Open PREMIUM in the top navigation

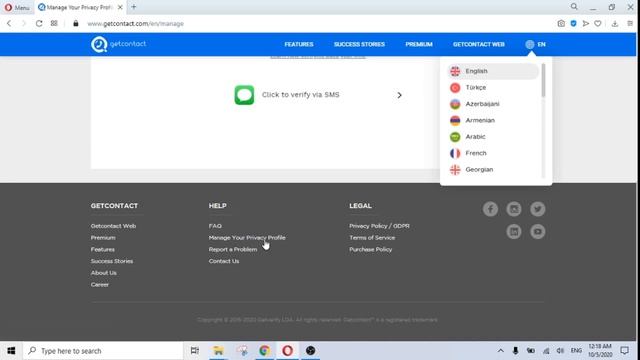[x=419, y=44]
